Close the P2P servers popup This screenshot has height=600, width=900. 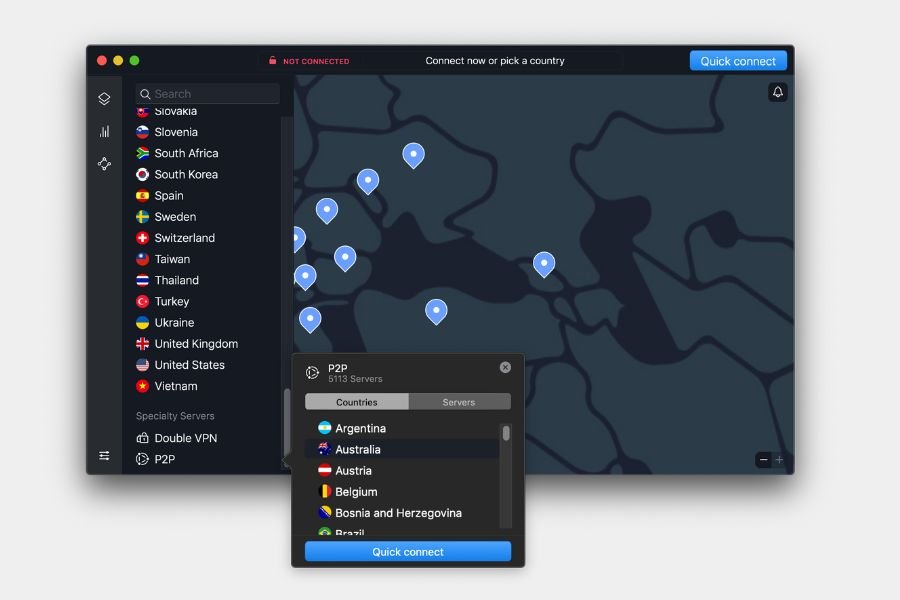505,367
